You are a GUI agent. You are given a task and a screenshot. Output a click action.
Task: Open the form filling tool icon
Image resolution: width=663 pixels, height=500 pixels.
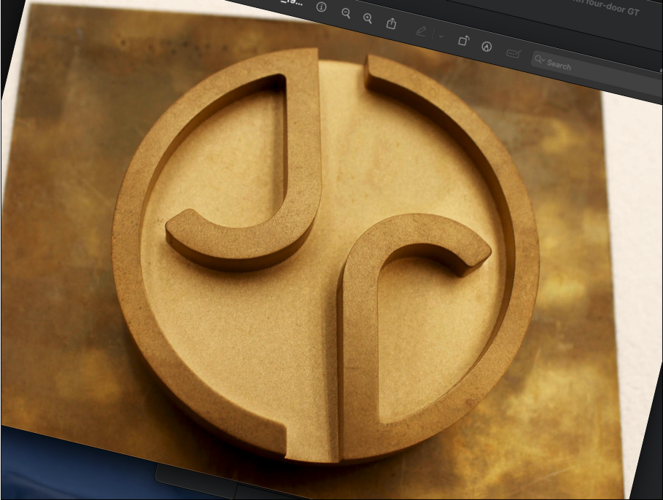point(513,53)
